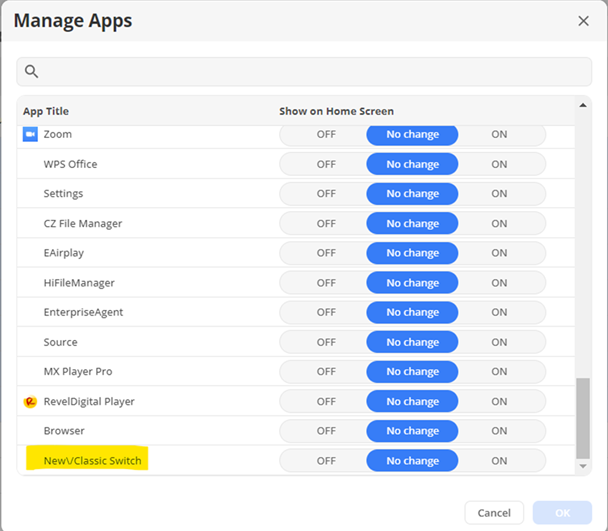Set CZ File Manager to ON

pyautogui.click(x=499, y=223)
